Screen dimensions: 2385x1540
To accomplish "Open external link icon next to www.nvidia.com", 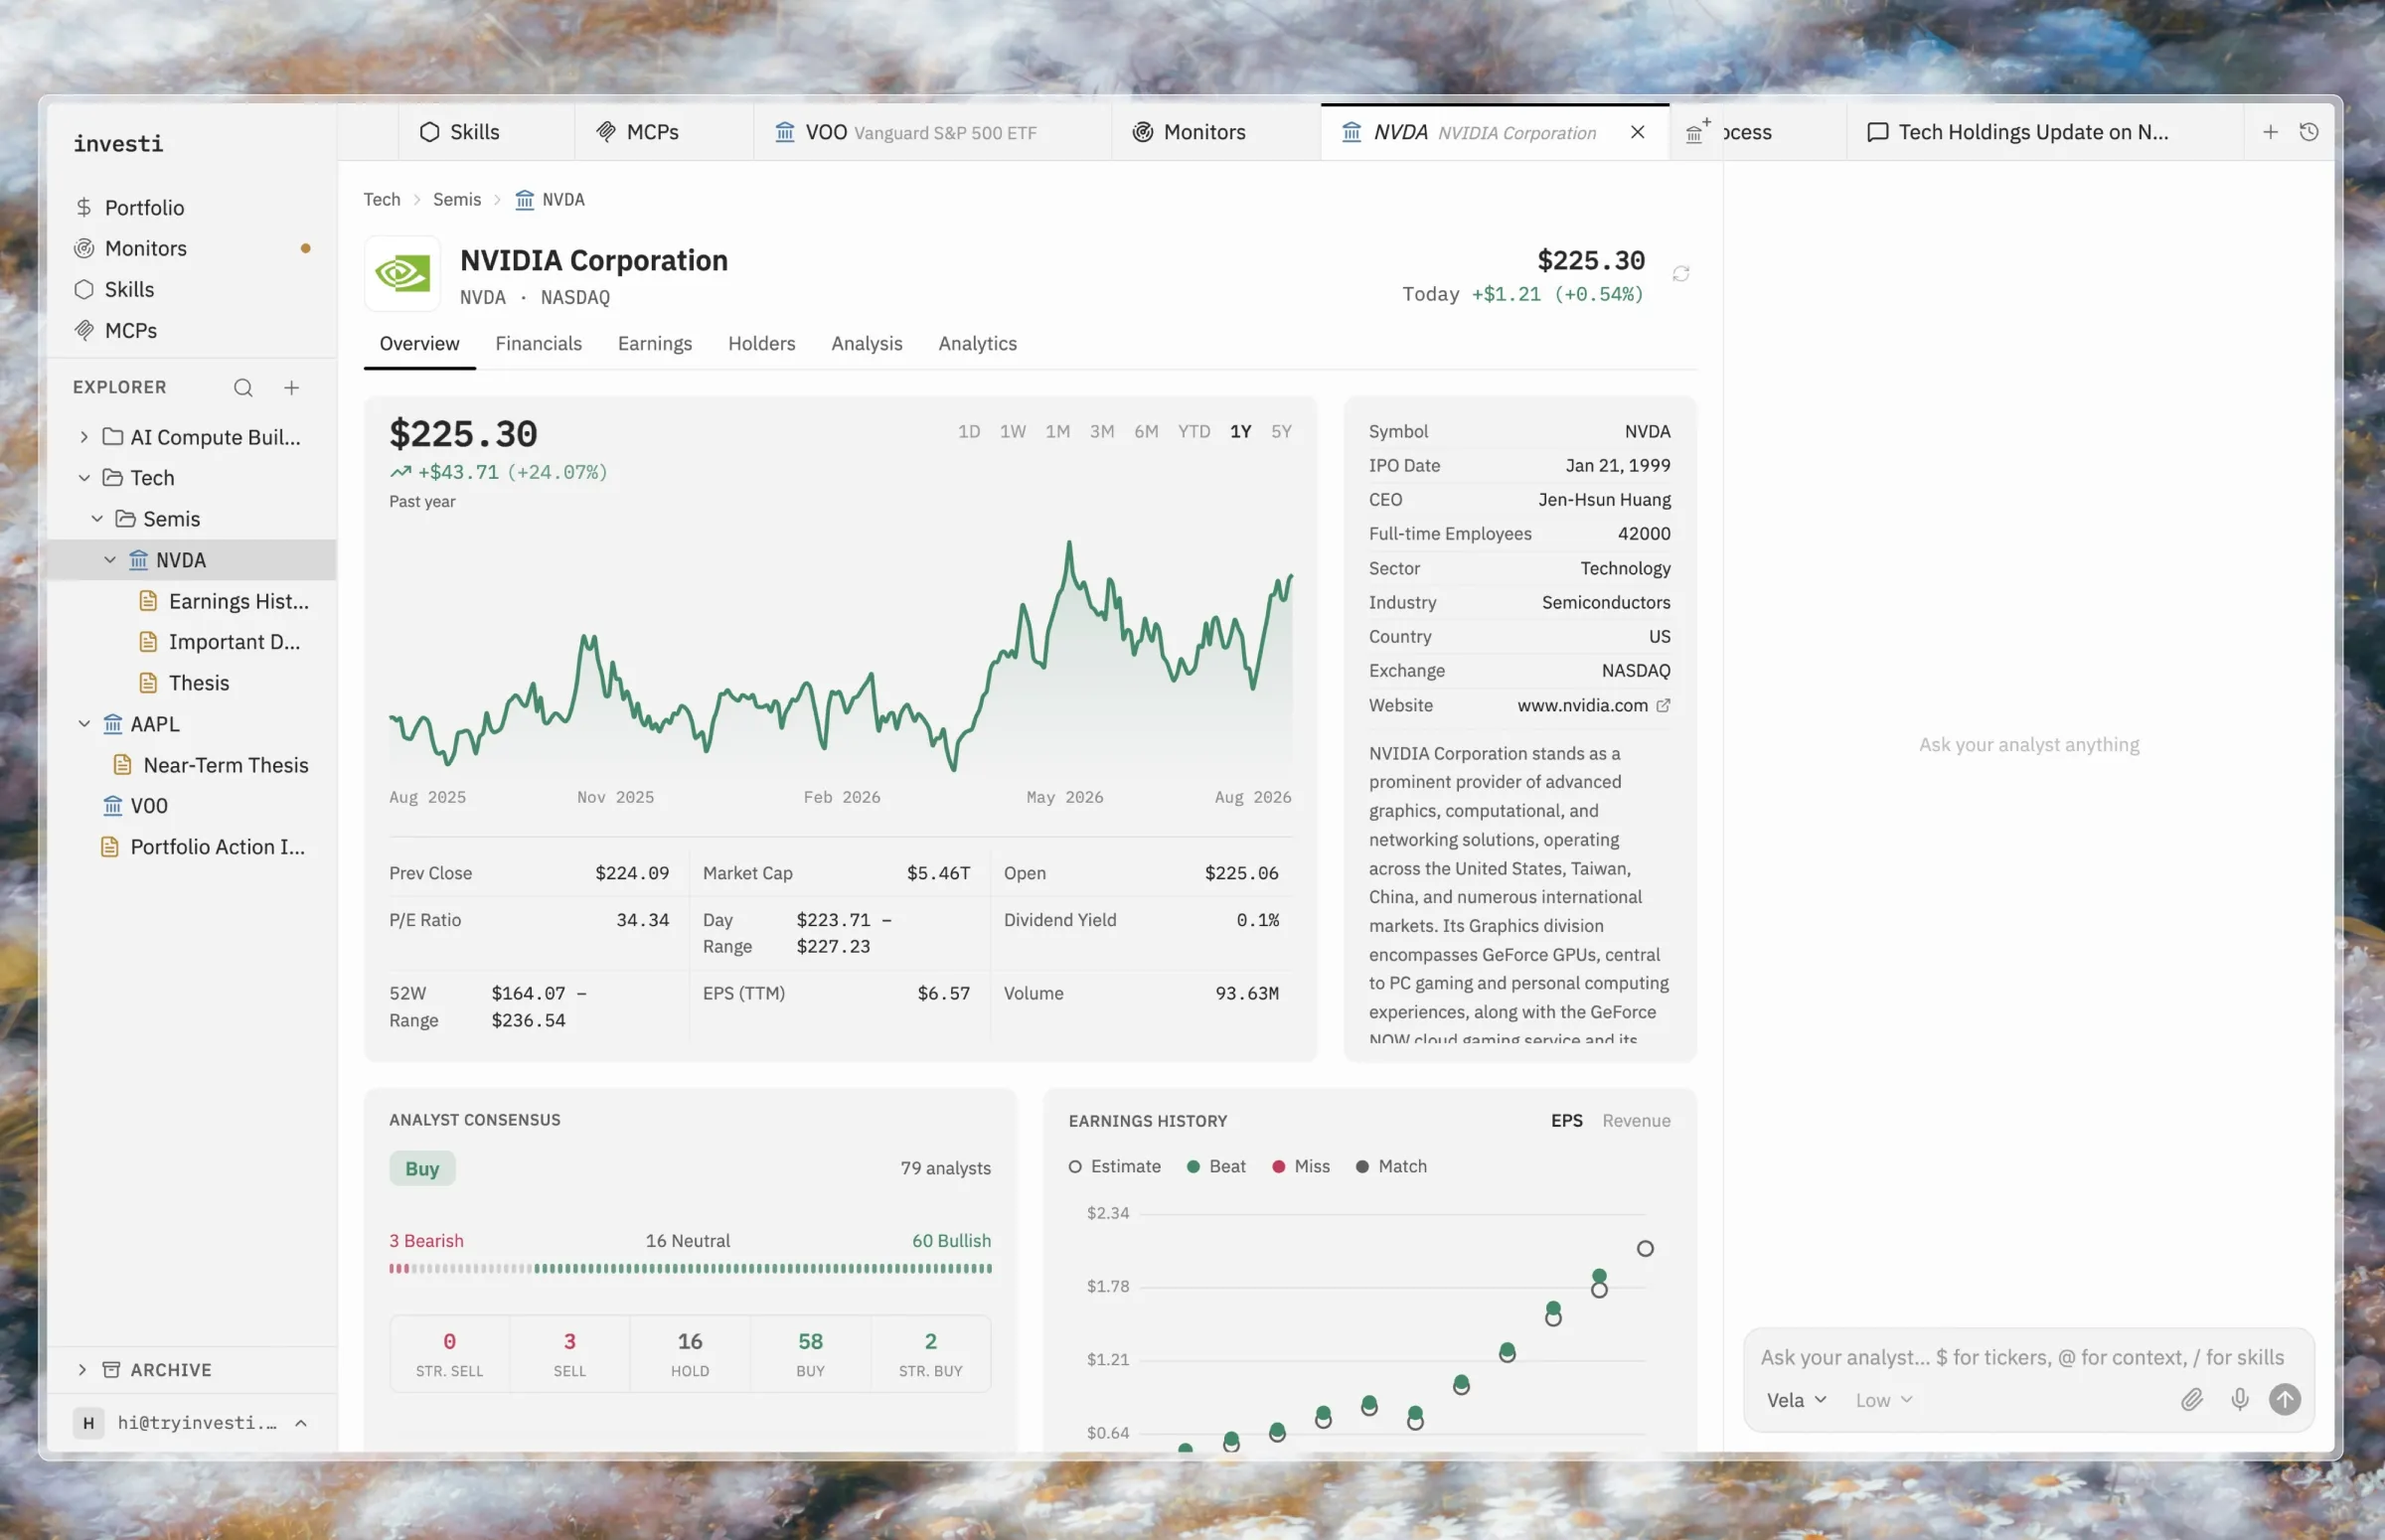I will pos(1663,705).
